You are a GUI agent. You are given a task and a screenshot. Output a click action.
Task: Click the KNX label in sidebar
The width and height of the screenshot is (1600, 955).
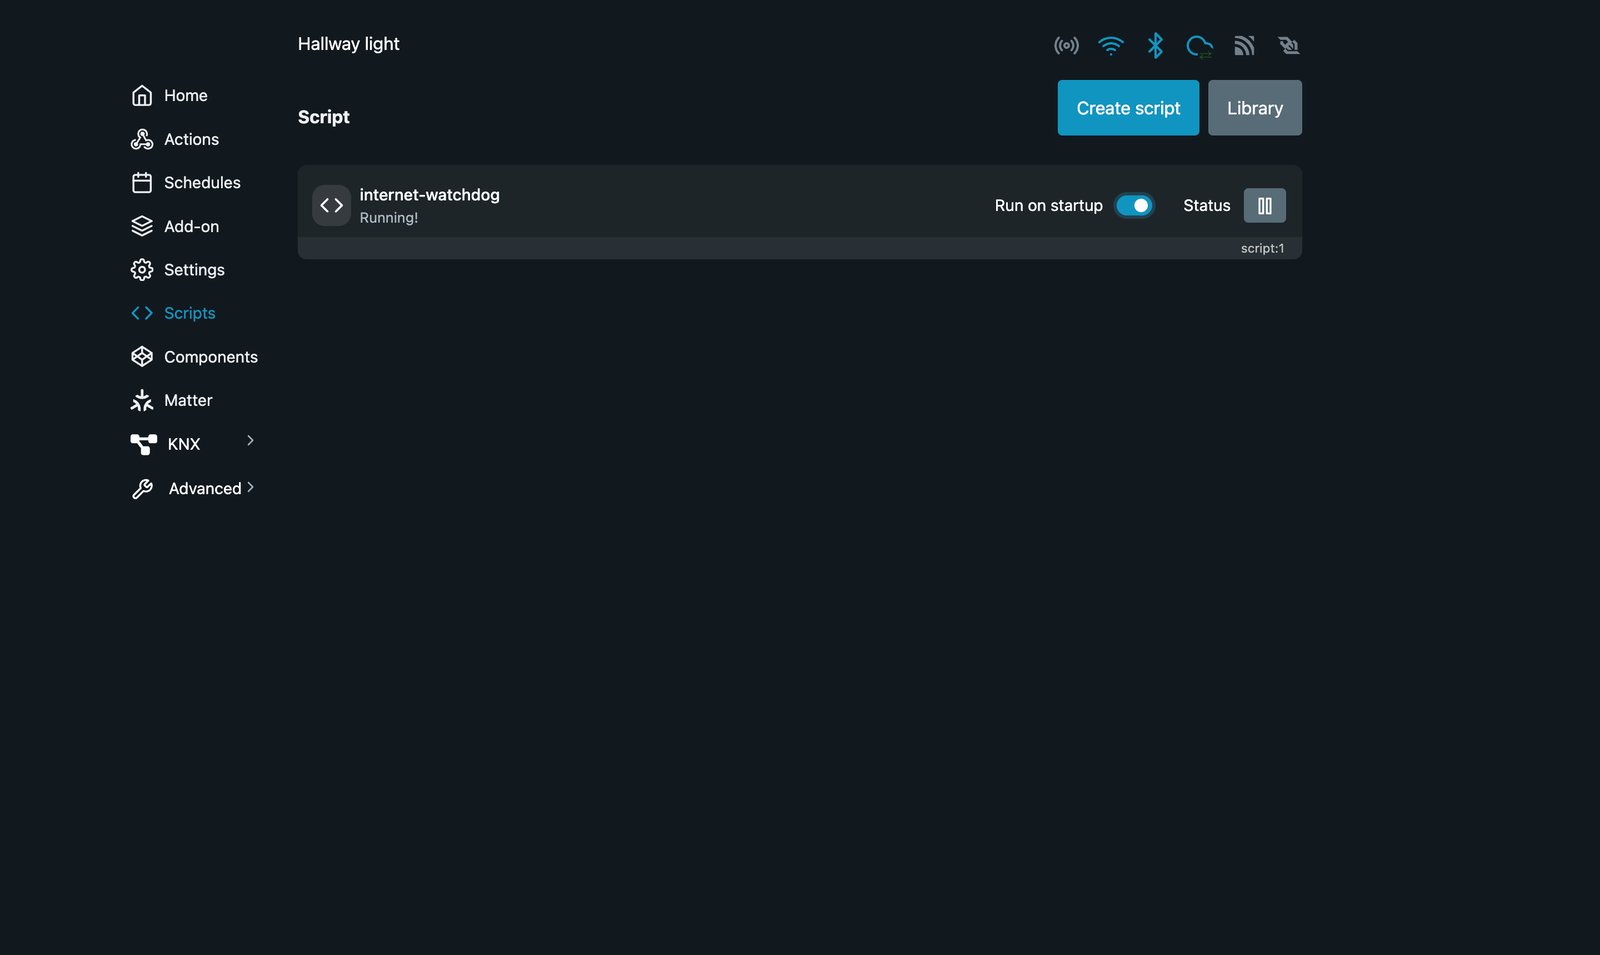(184, 444)
